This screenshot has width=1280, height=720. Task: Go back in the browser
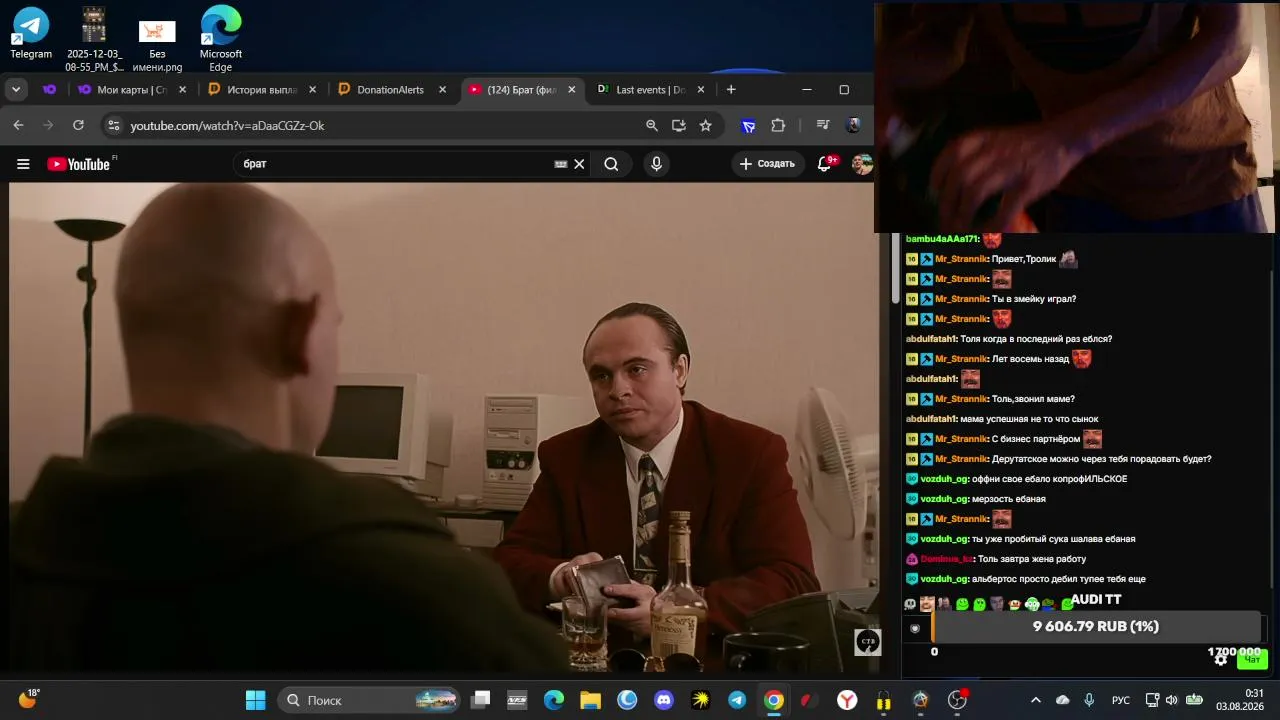pos(18,125)
